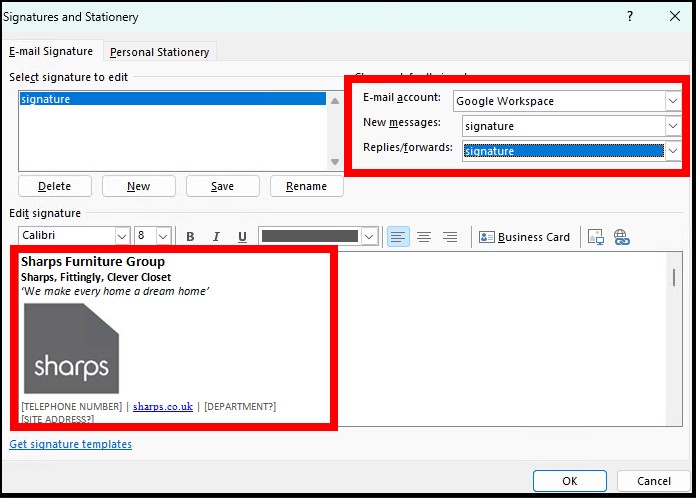Expand the E-mail account dropdown
This screenshot has height=498, width=696.
pyautogui.click(x=673, y=101)
